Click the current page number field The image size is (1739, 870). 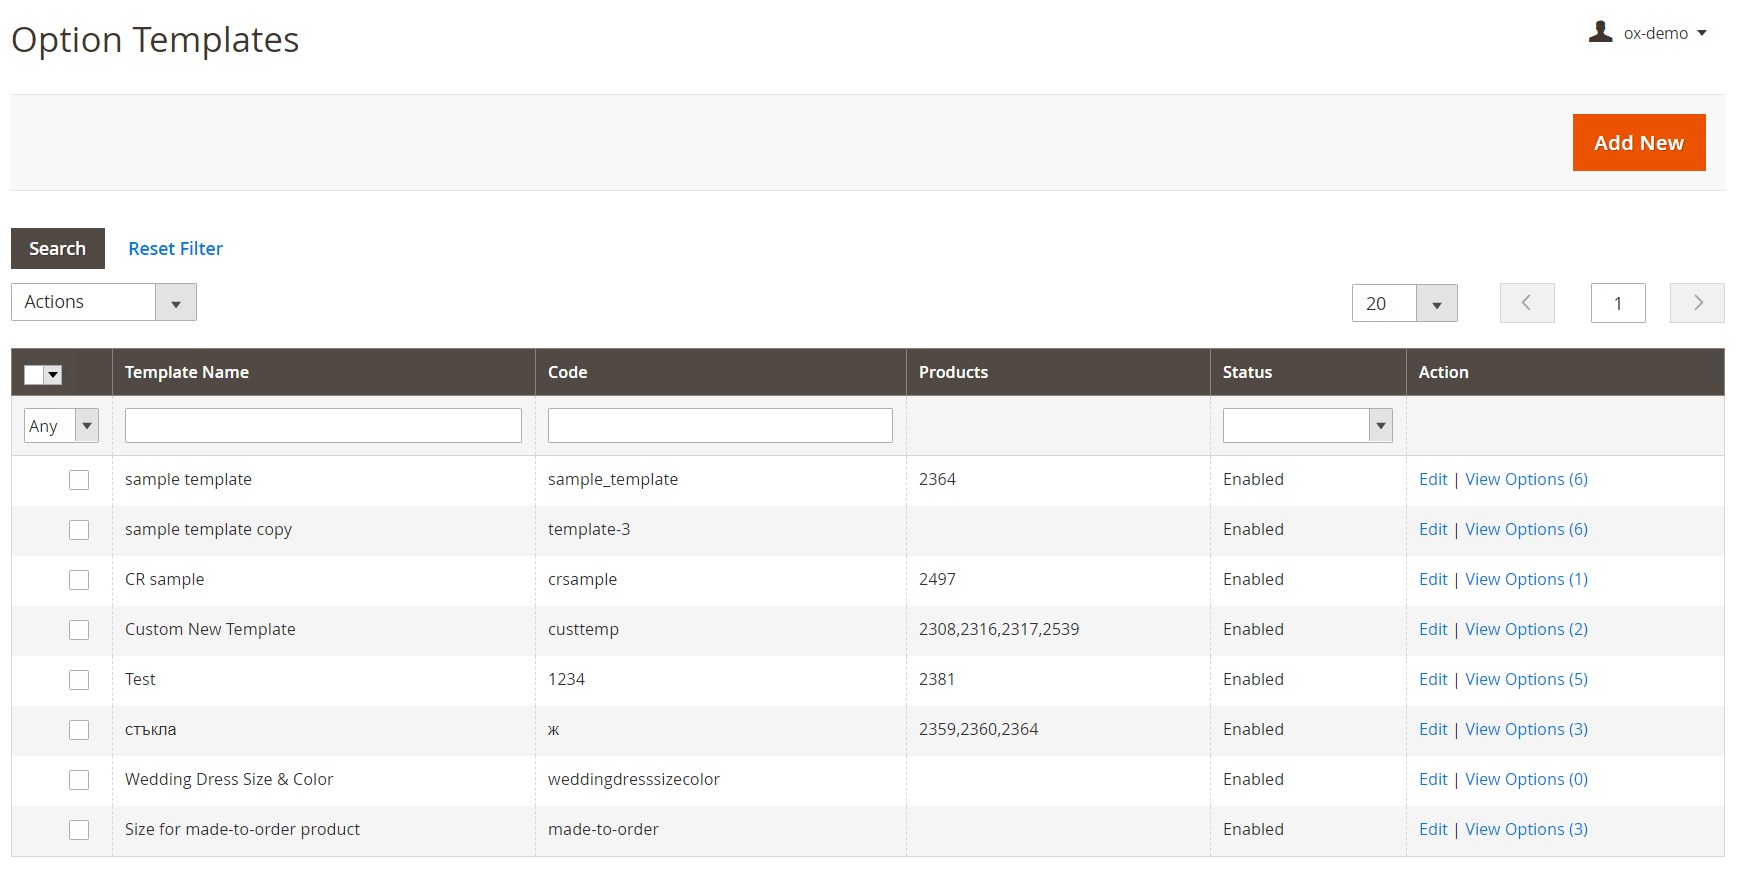(x=1618, y=303)
